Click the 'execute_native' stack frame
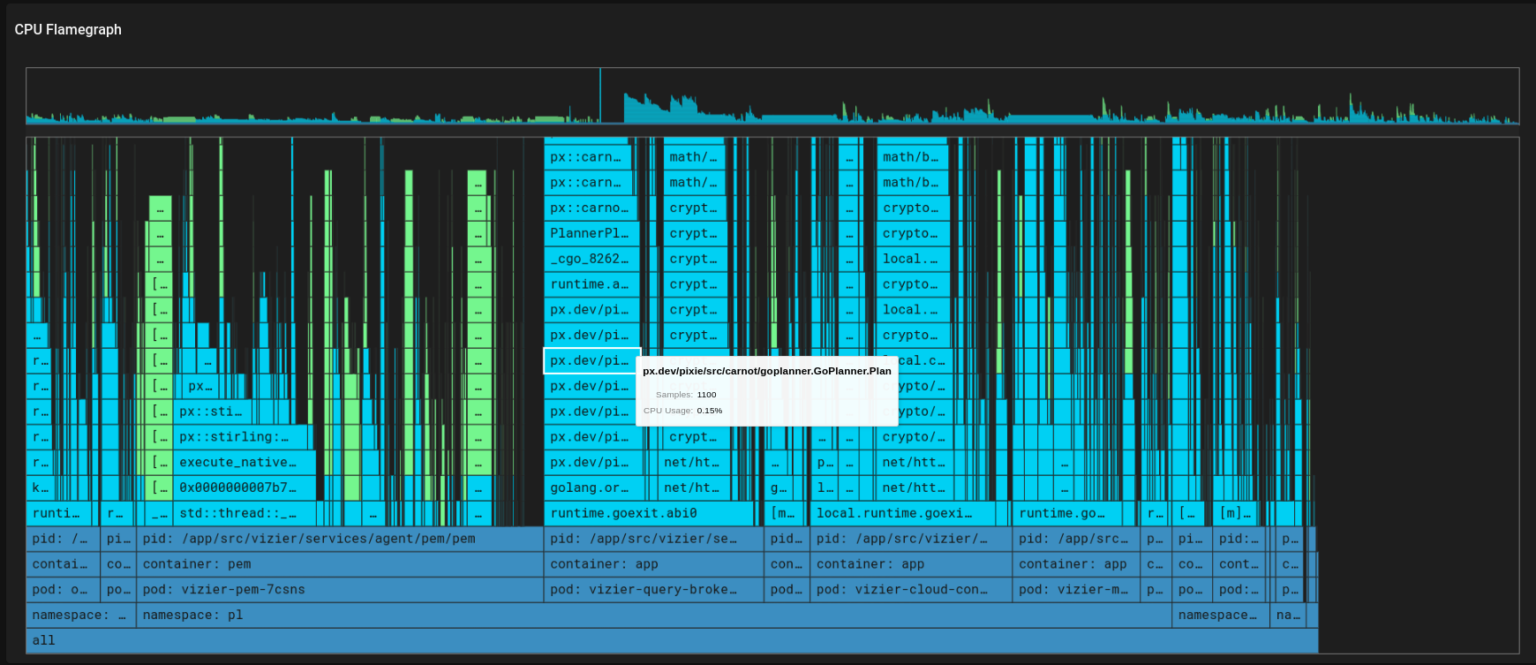The image size is (1536, 665). (x=245, y=463)
